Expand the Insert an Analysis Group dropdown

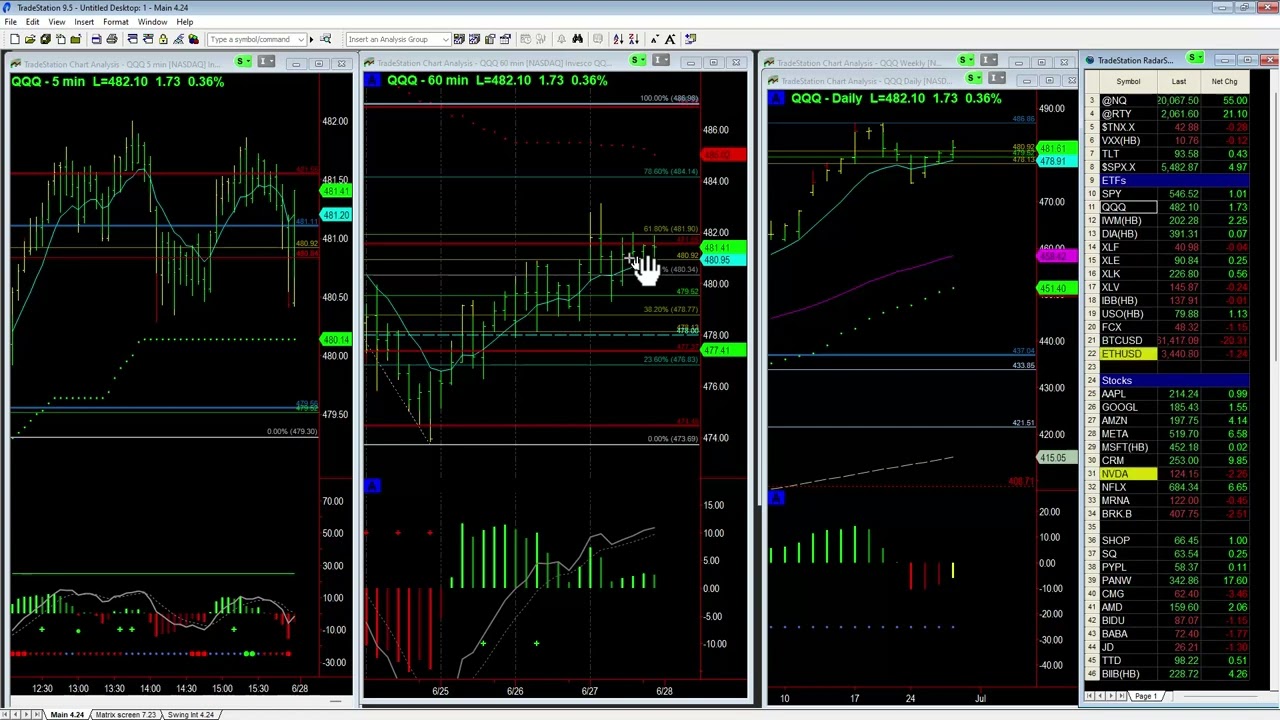tap(445, 39)
